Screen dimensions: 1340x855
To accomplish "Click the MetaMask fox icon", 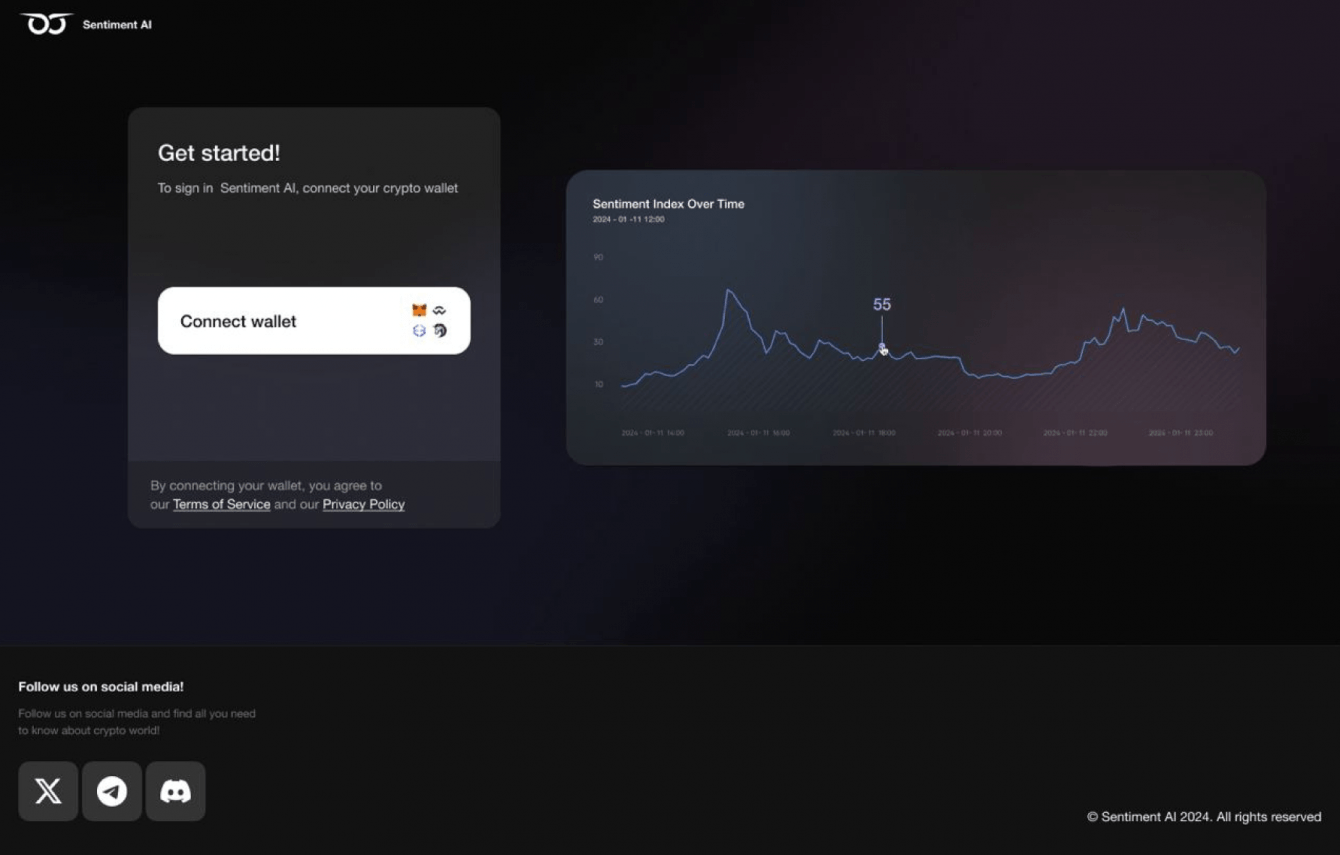I will point(419,311).
